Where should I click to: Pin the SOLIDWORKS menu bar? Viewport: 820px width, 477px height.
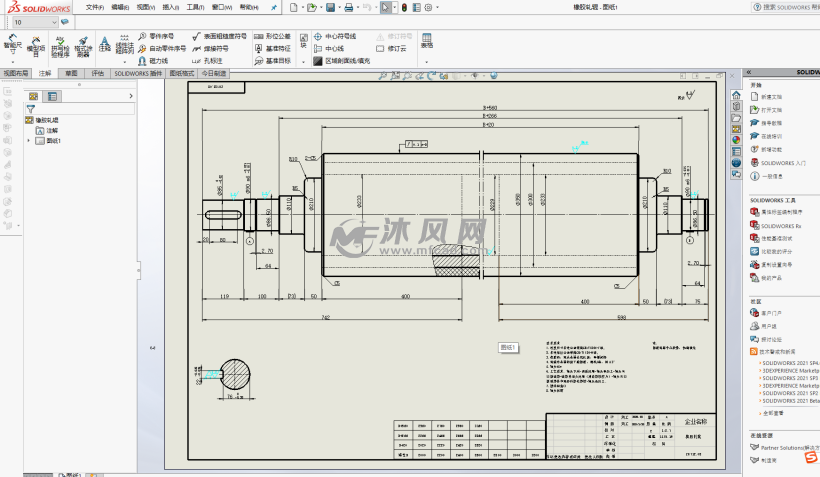[x=275, y=7]
